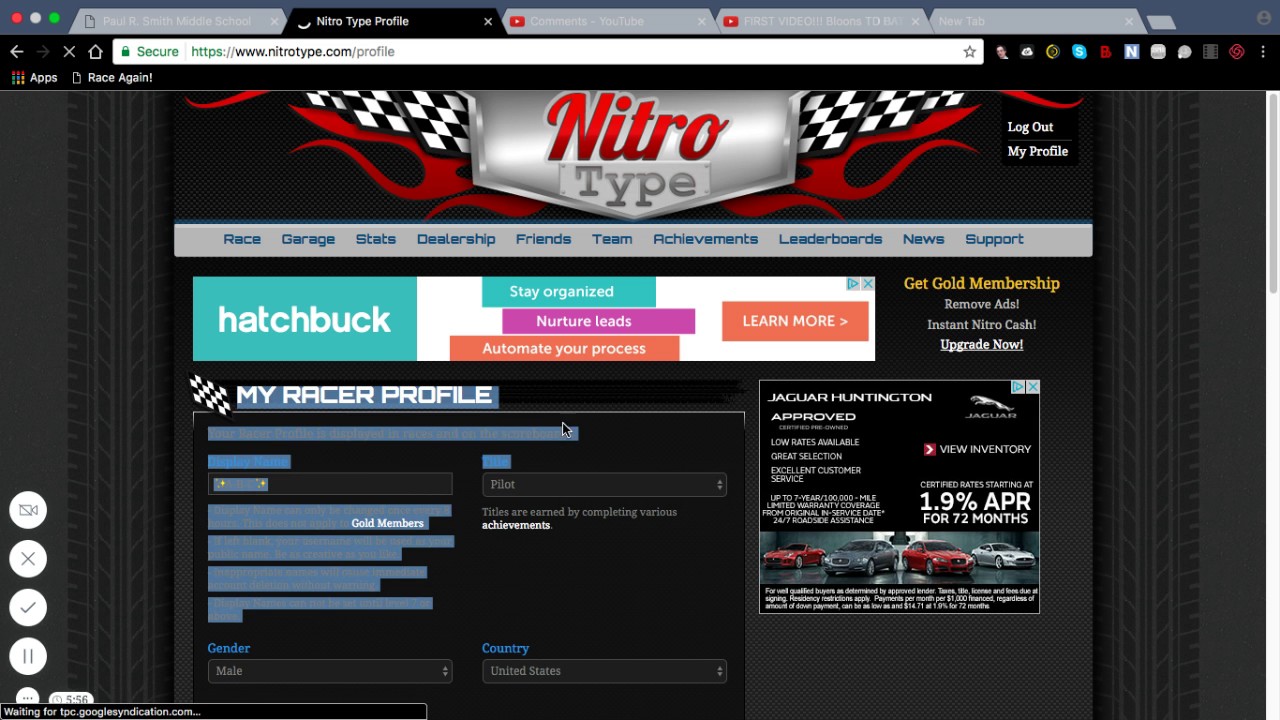Close the Jaguar ad X icon
1280x720 pixels.
[x=1033, y=387]
